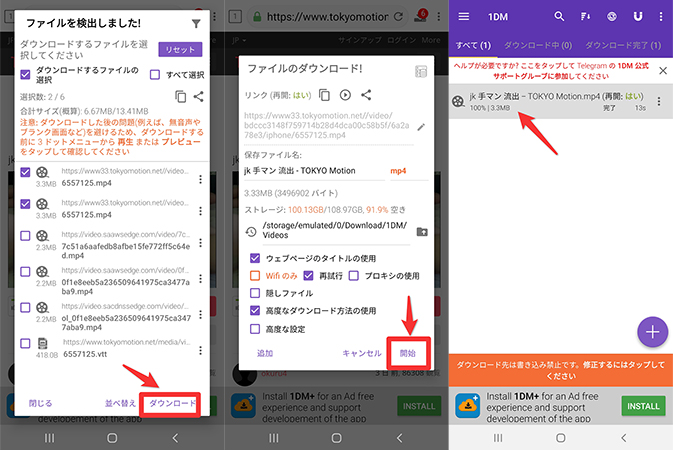This screenshot has height=450, width=673.
Task: Click 'ダウンロード' button in detected files dialog
Action: pyautogui.click(x=171, y=403)
